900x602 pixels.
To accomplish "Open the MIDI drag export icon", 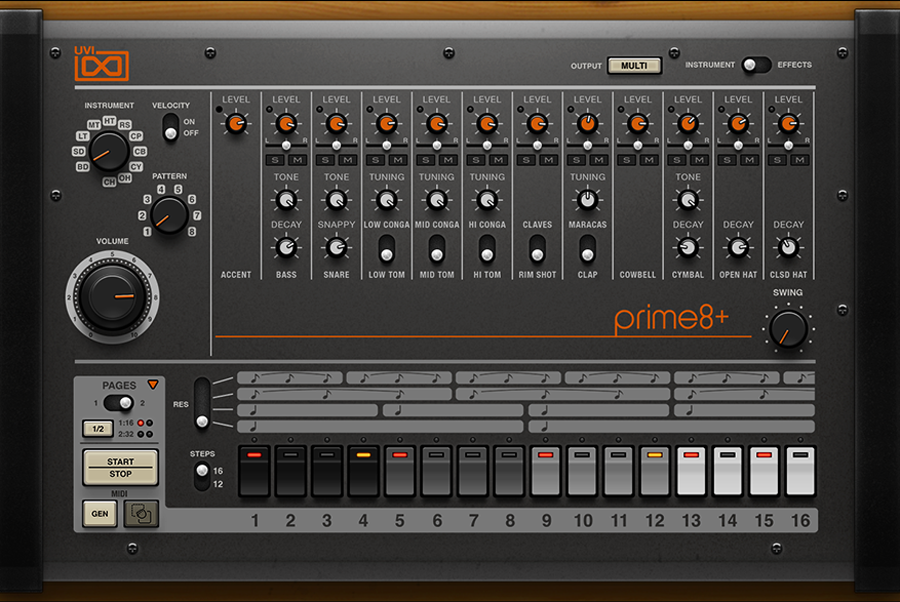I will (141, 514).
